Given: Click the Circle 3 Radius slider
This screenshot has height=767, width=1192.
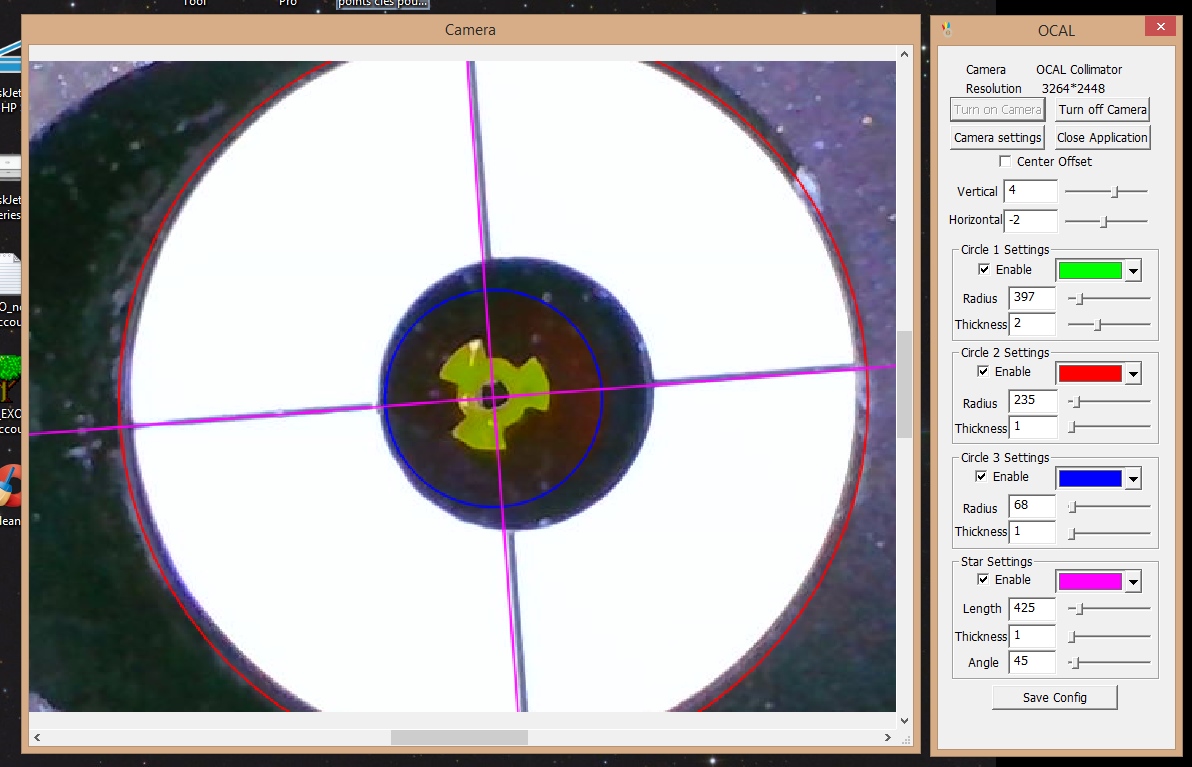Looking at the screenshot, I should tap(1109, 506).
